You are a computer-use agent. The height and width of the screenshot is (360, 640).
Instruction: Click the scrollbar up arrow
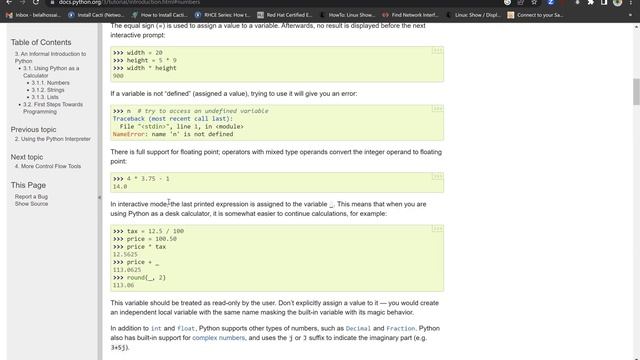[x=636, y=27]
